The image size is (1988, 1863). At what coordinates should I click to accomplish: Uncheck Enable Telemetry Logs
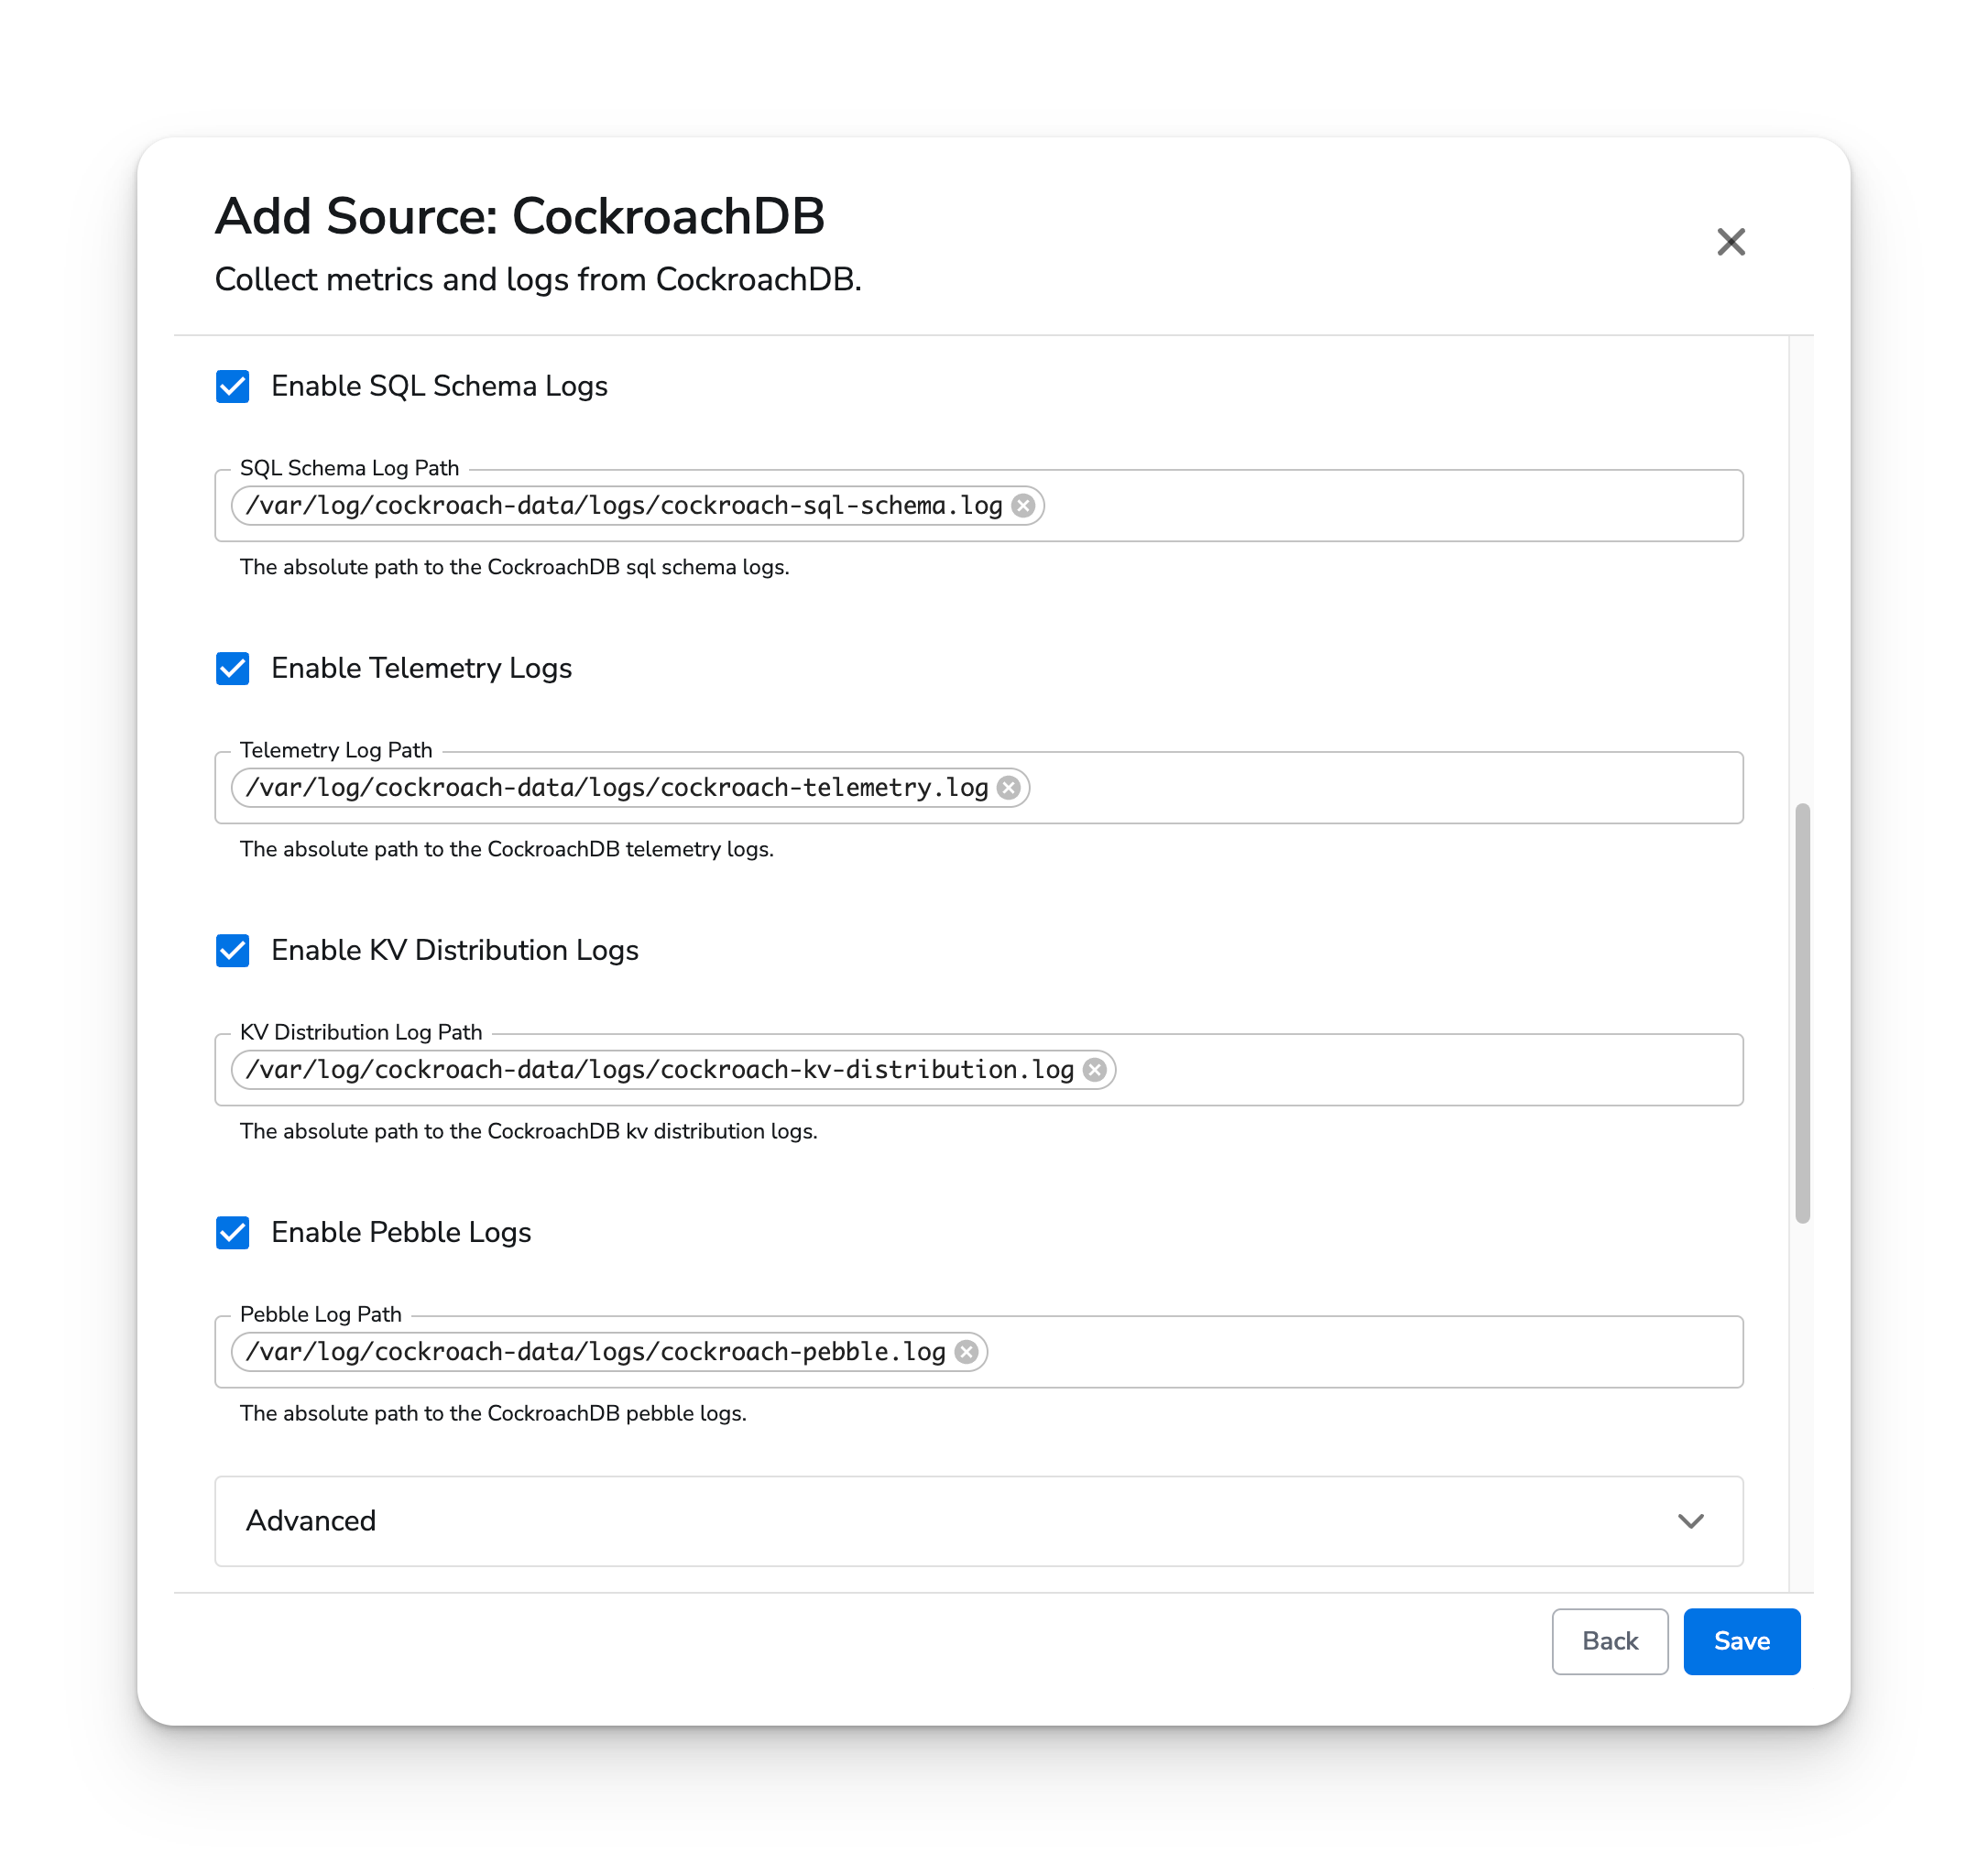point(233,668)
